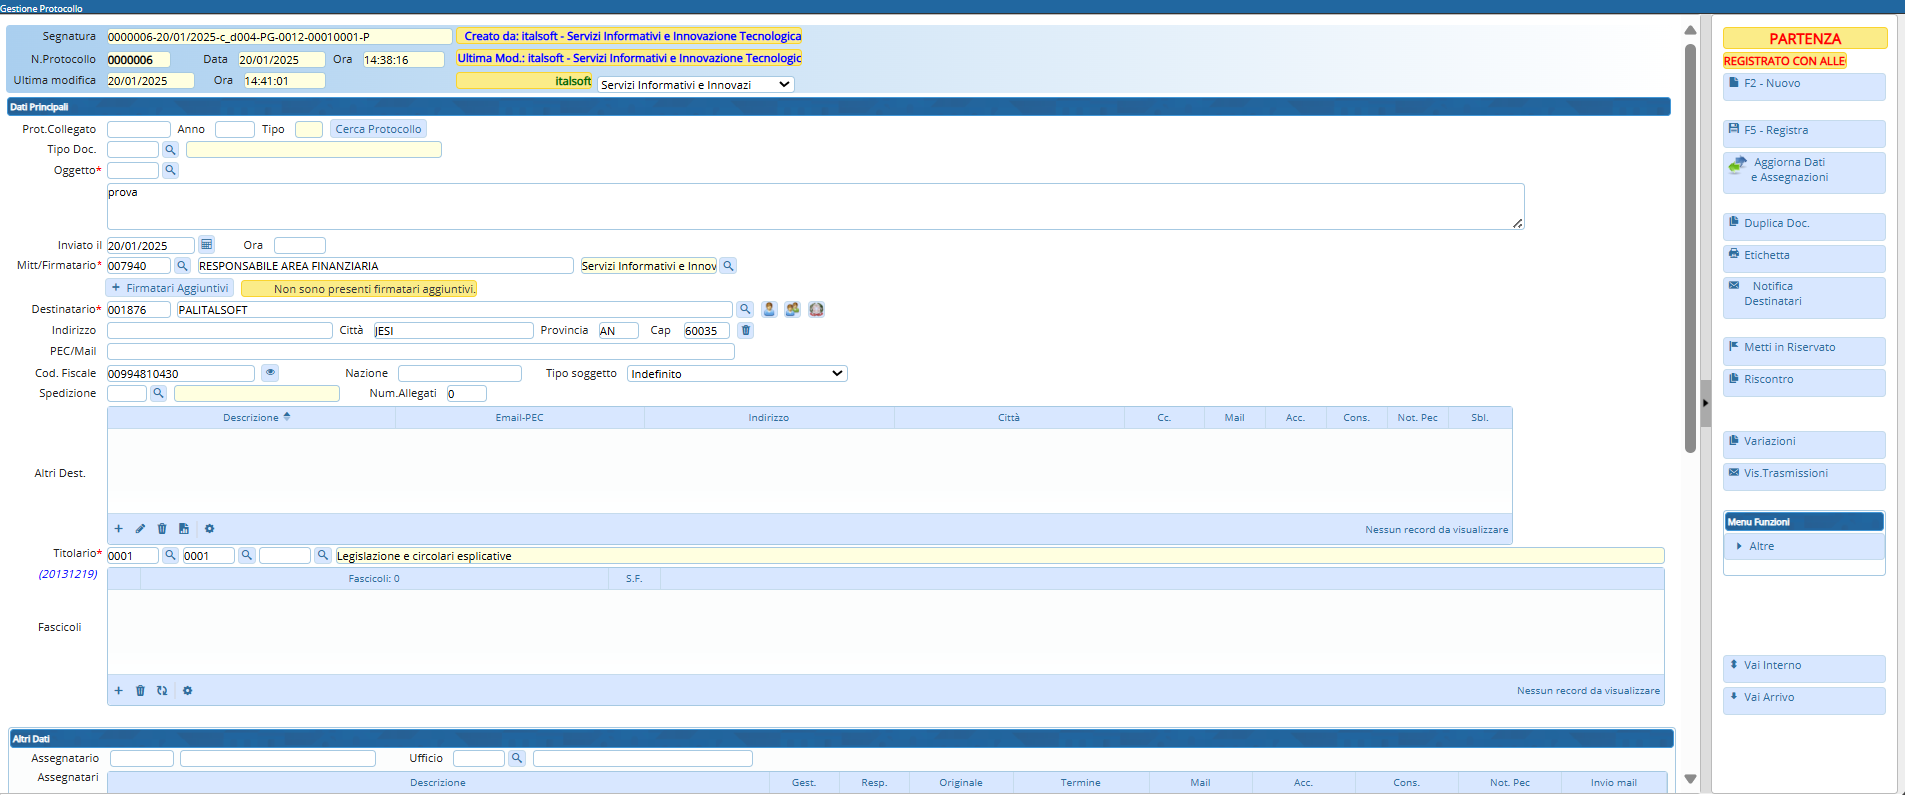Viewport: 1905px width, 795px height.
Task: Expand Altre in the Menu Funzioni
Action: point(1761,547)
